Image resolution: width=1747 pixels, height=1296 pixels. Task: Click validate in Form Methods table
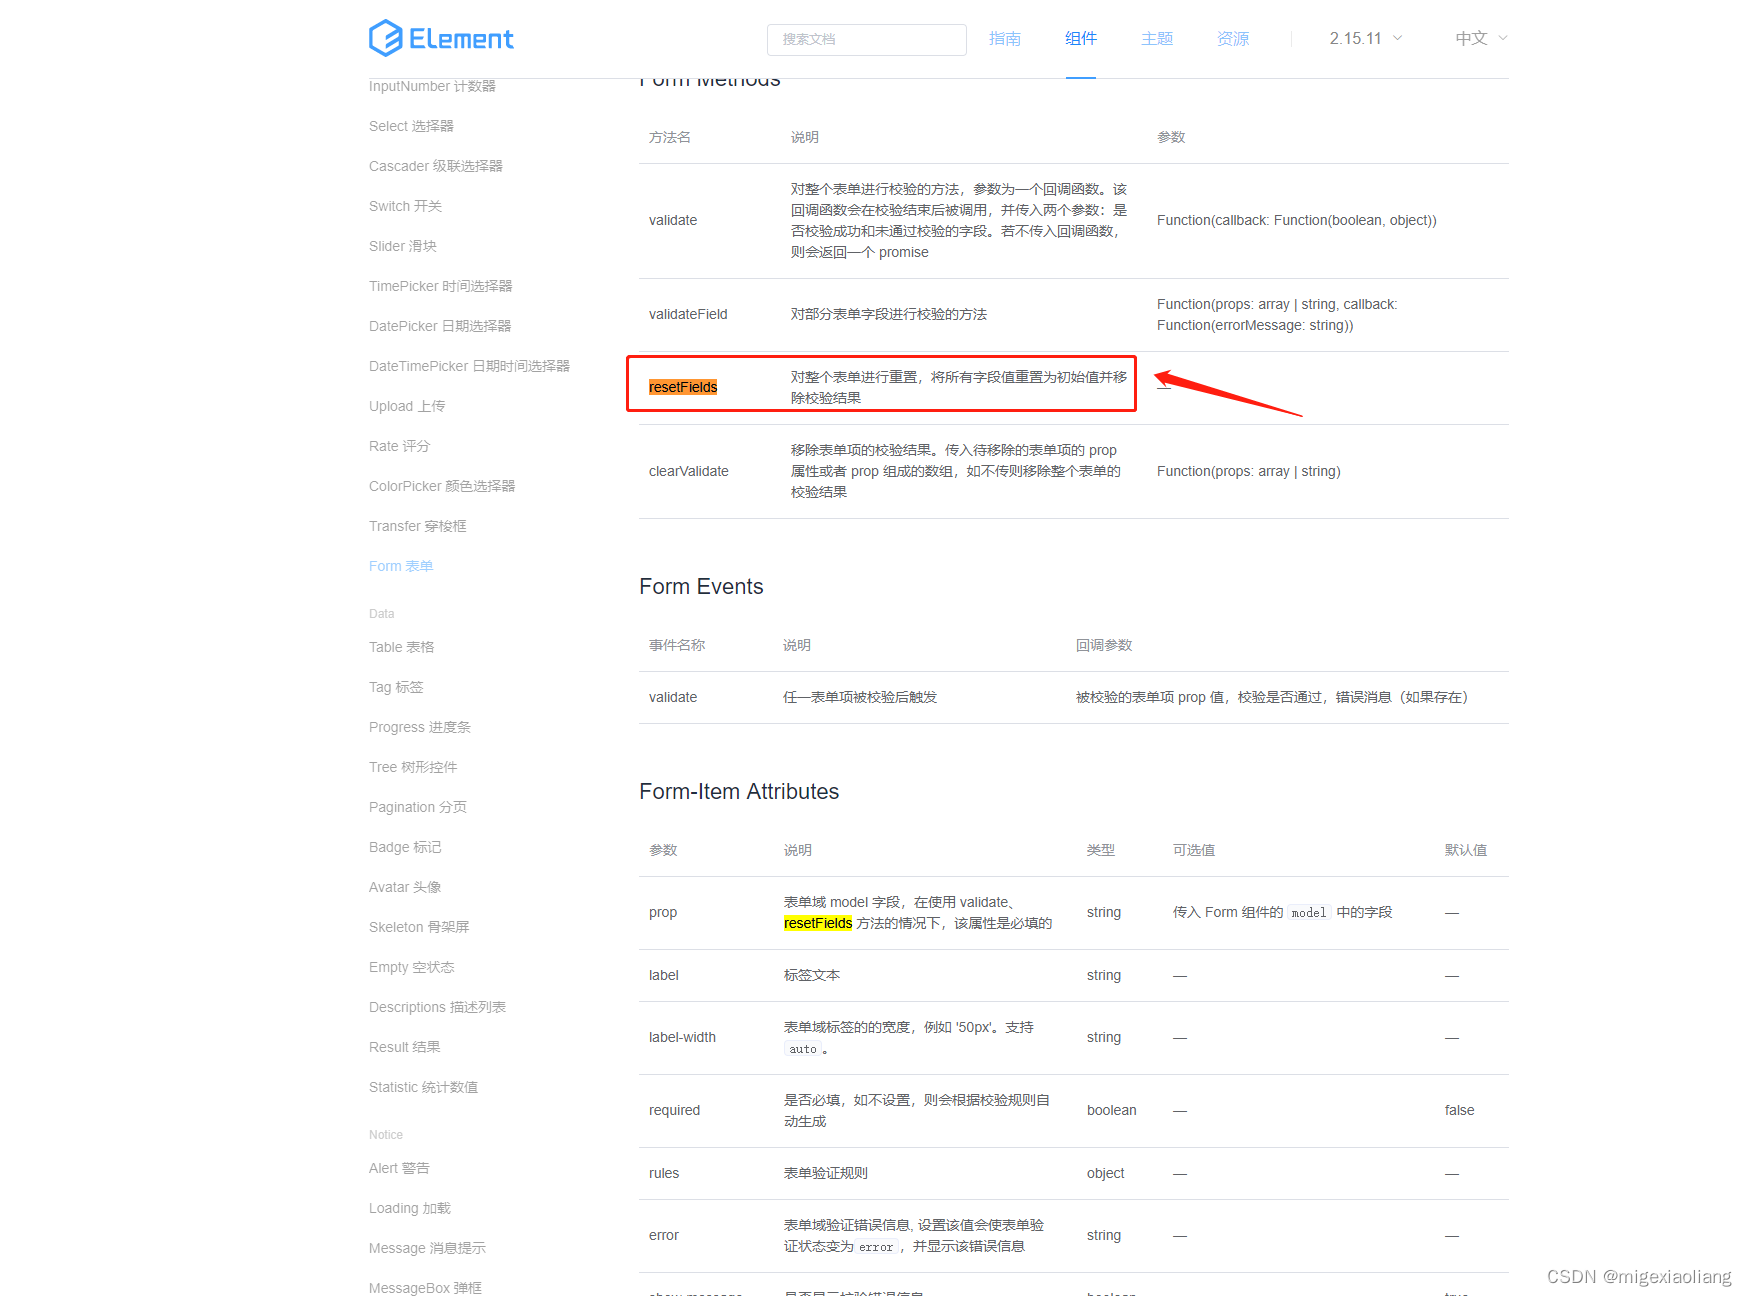(673, 220)
